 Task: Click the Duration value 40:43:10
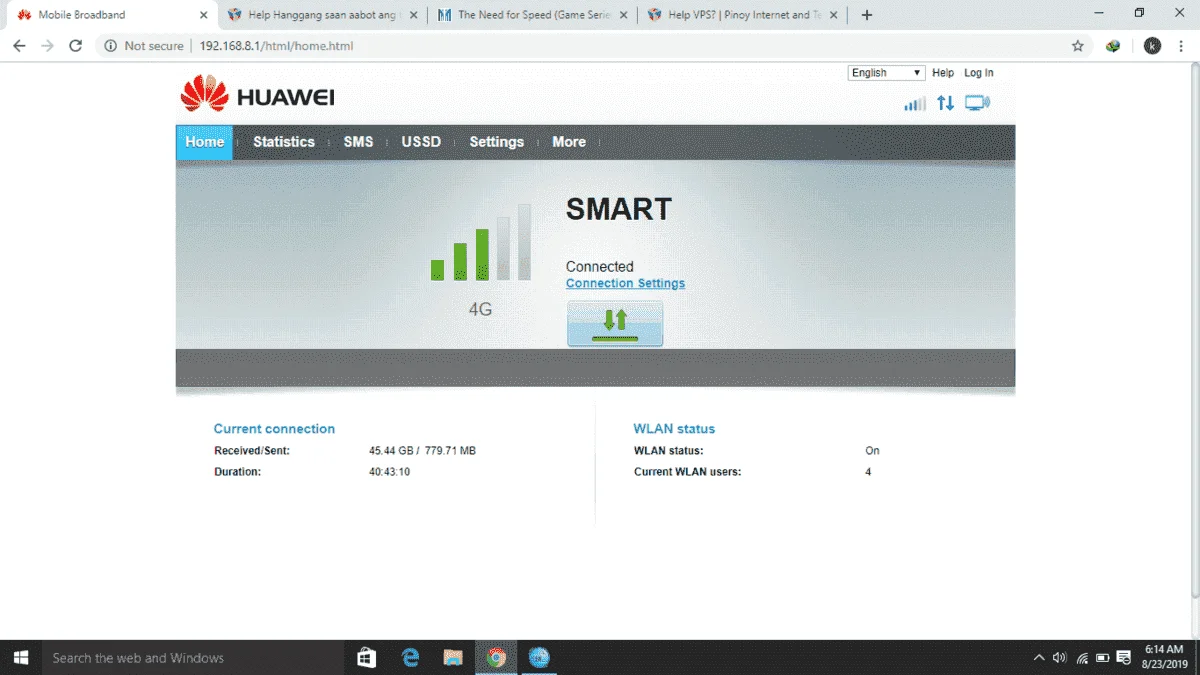coord(389,472)
